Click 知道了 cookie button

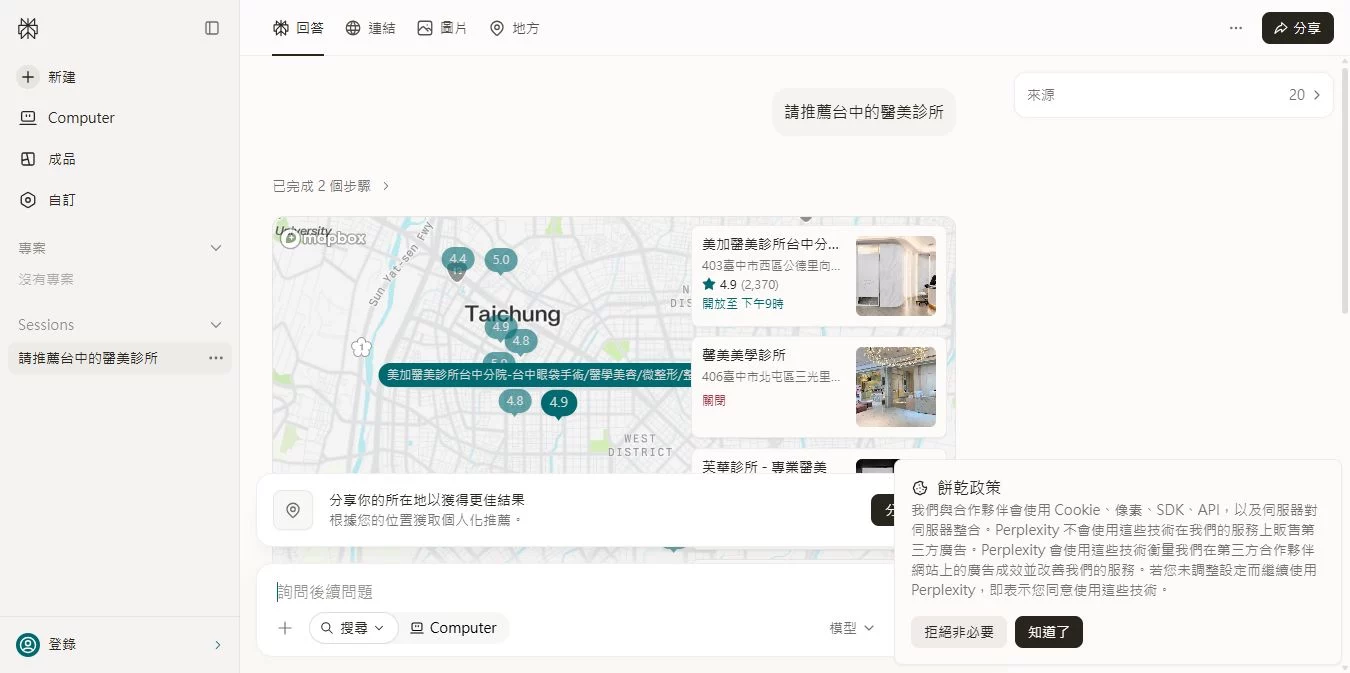point(1049,632)
